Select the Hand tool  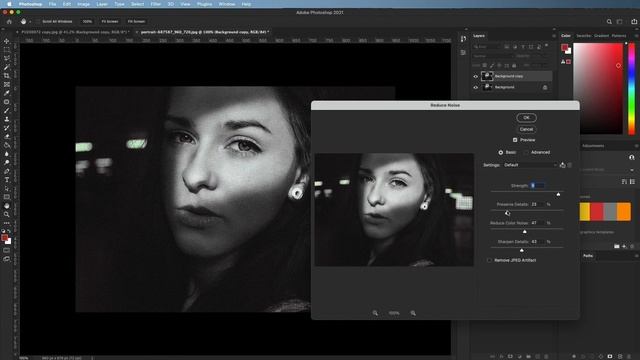tap(7, 206)
